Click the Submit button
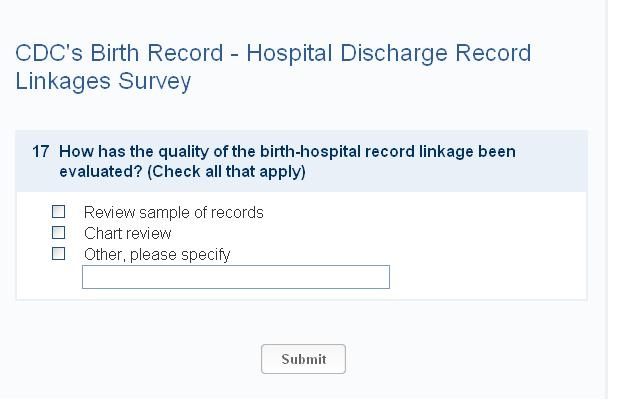 [303, 359]
